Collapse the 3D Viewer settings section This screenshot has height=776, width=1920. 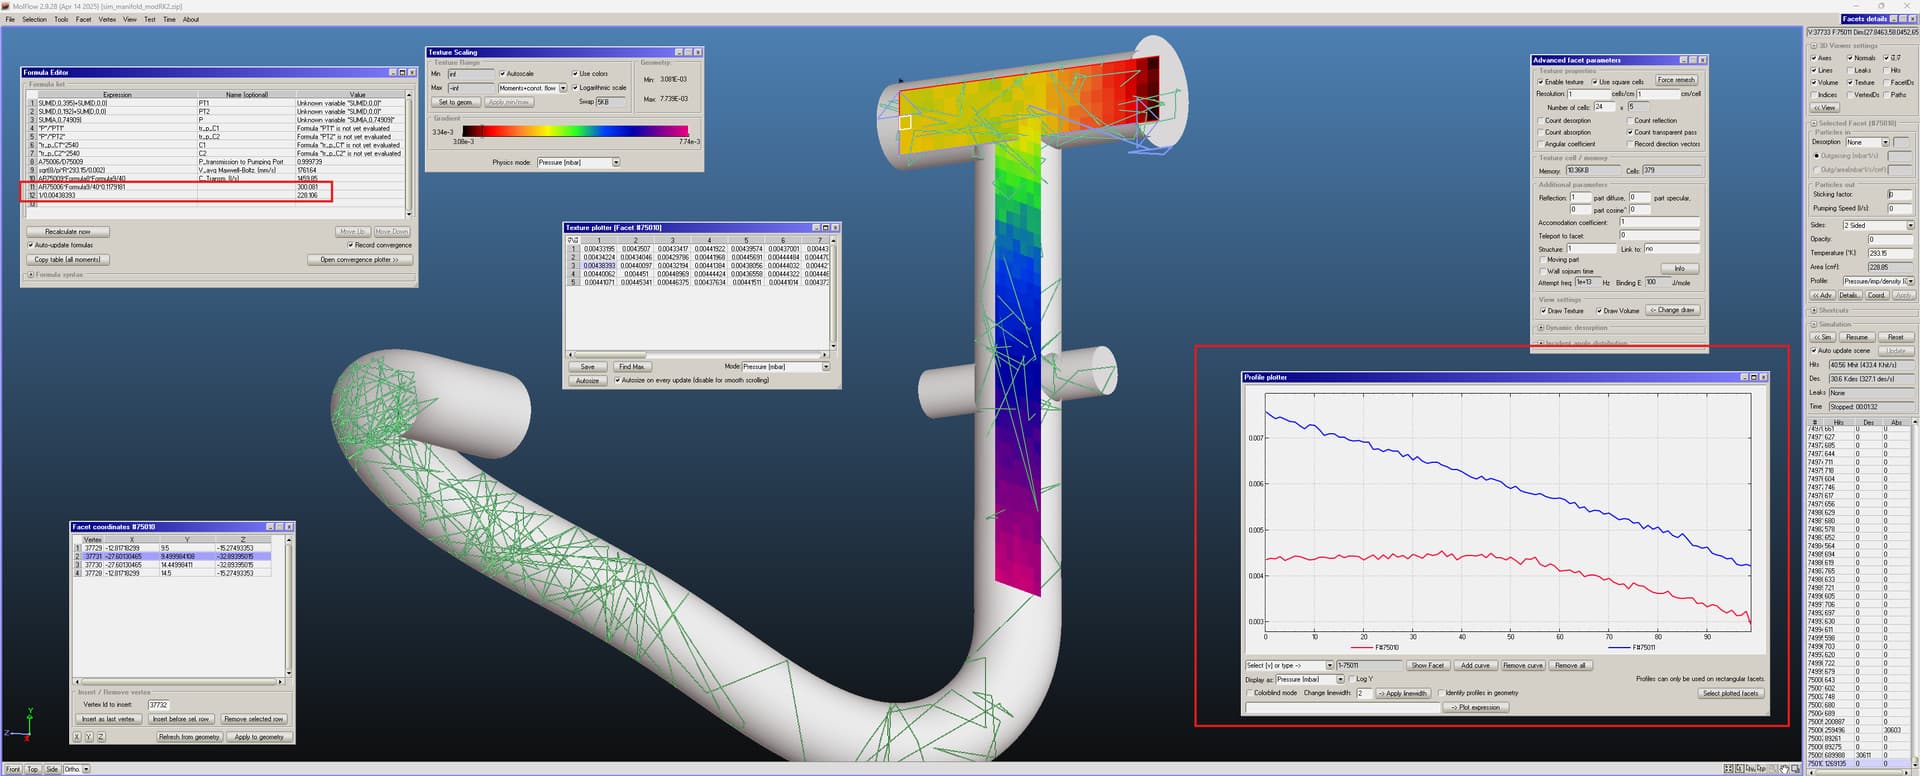[x=1814, y=46]
